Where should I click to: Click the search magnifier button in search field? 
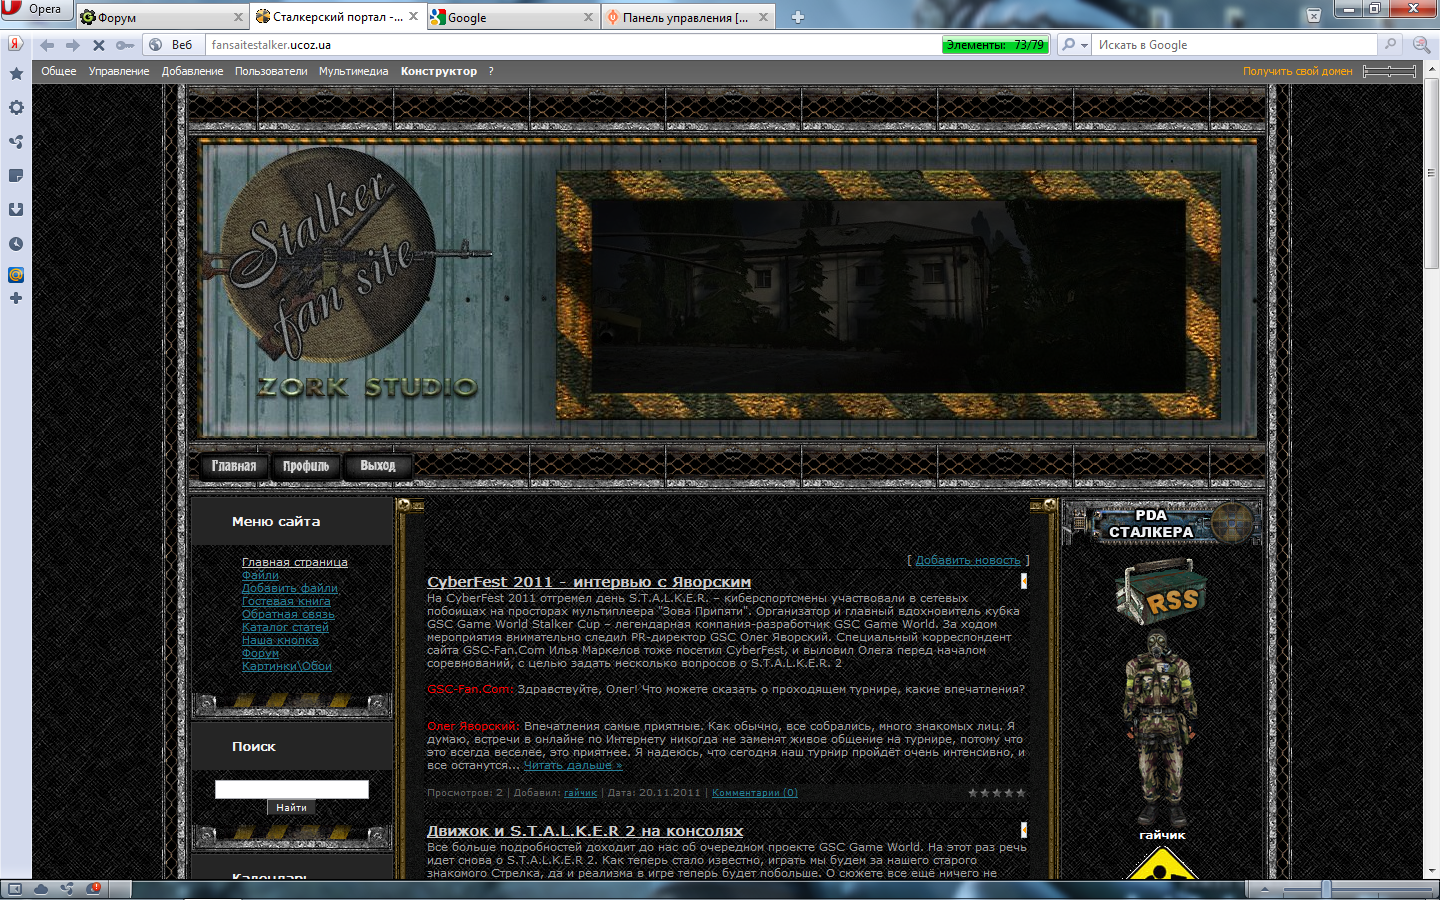pos(1390,45)
